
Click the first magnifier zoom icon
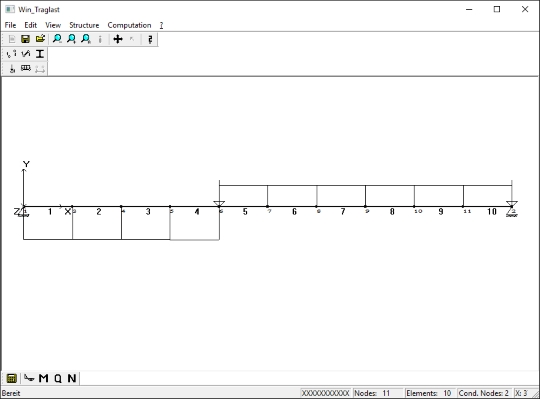tap(57, 39)
